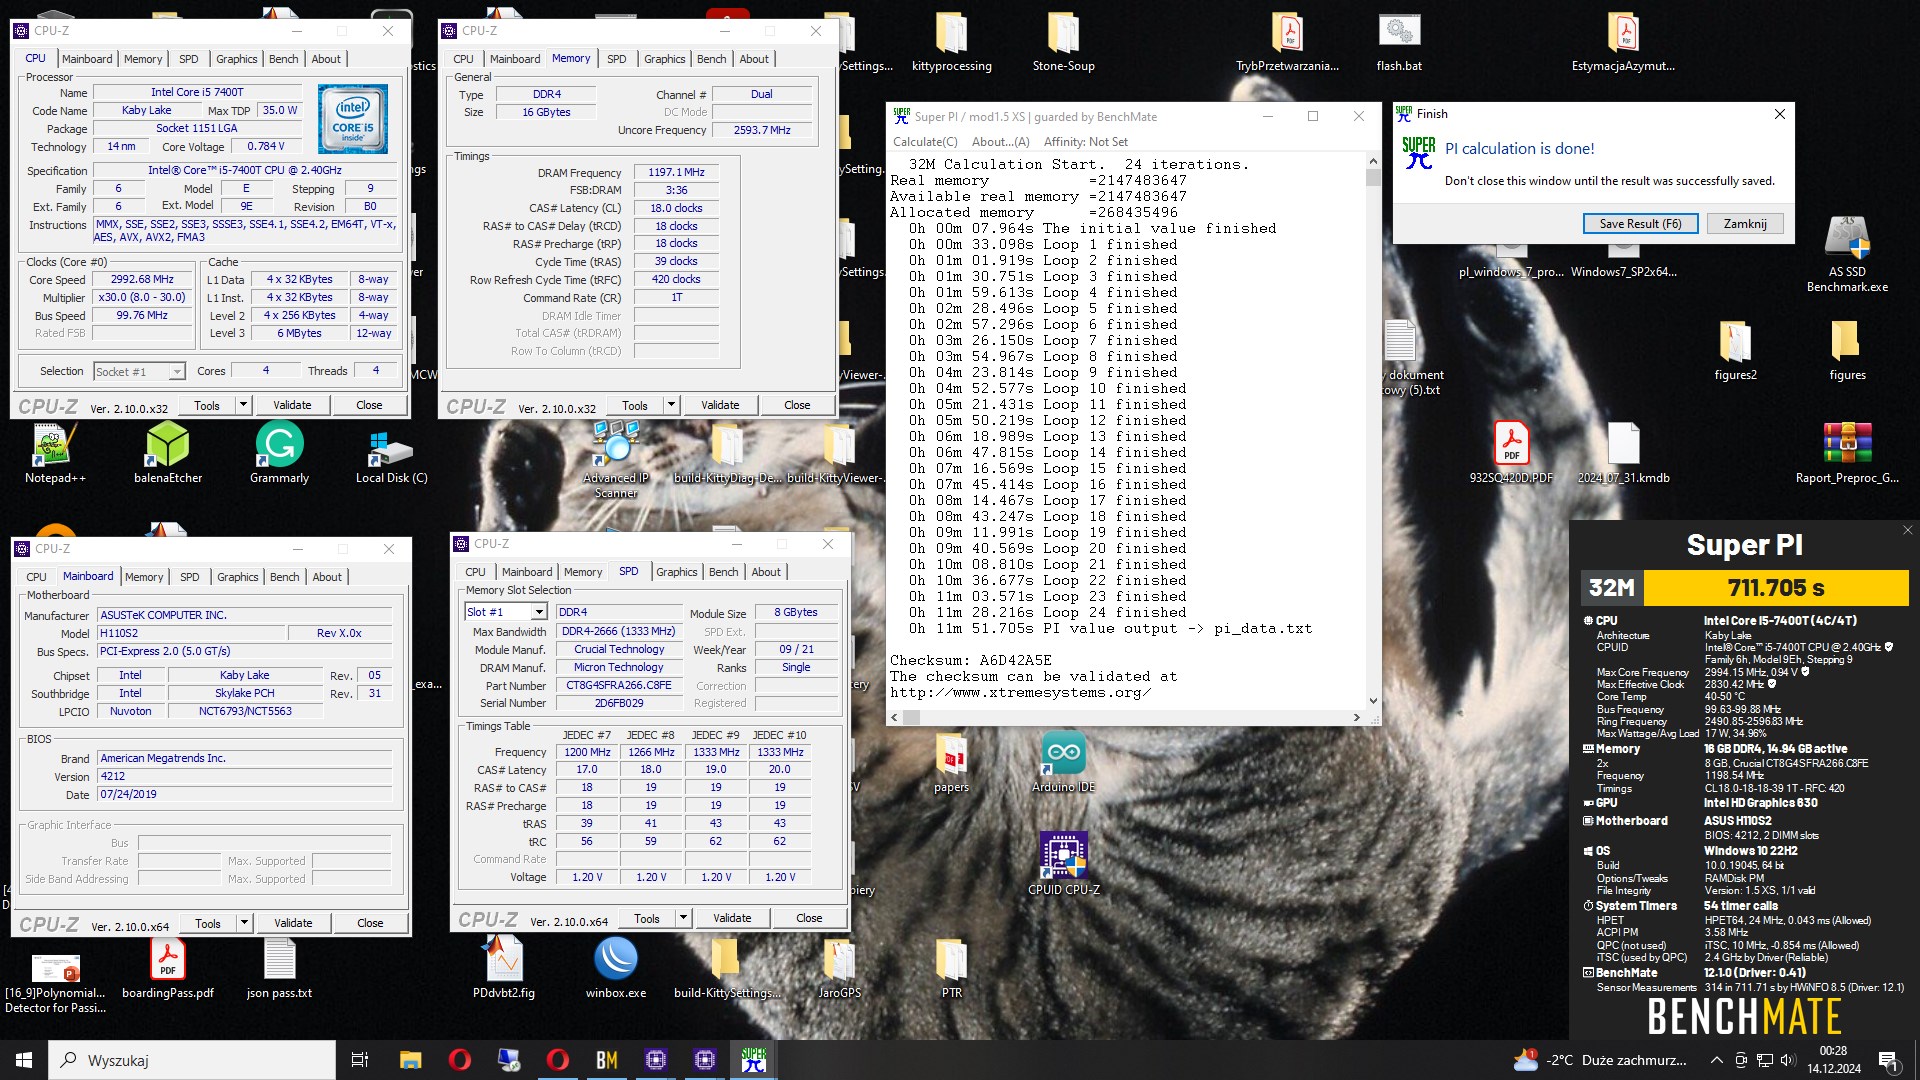Open figures2 folder icon
1920x1080 pixels.
1735,350
